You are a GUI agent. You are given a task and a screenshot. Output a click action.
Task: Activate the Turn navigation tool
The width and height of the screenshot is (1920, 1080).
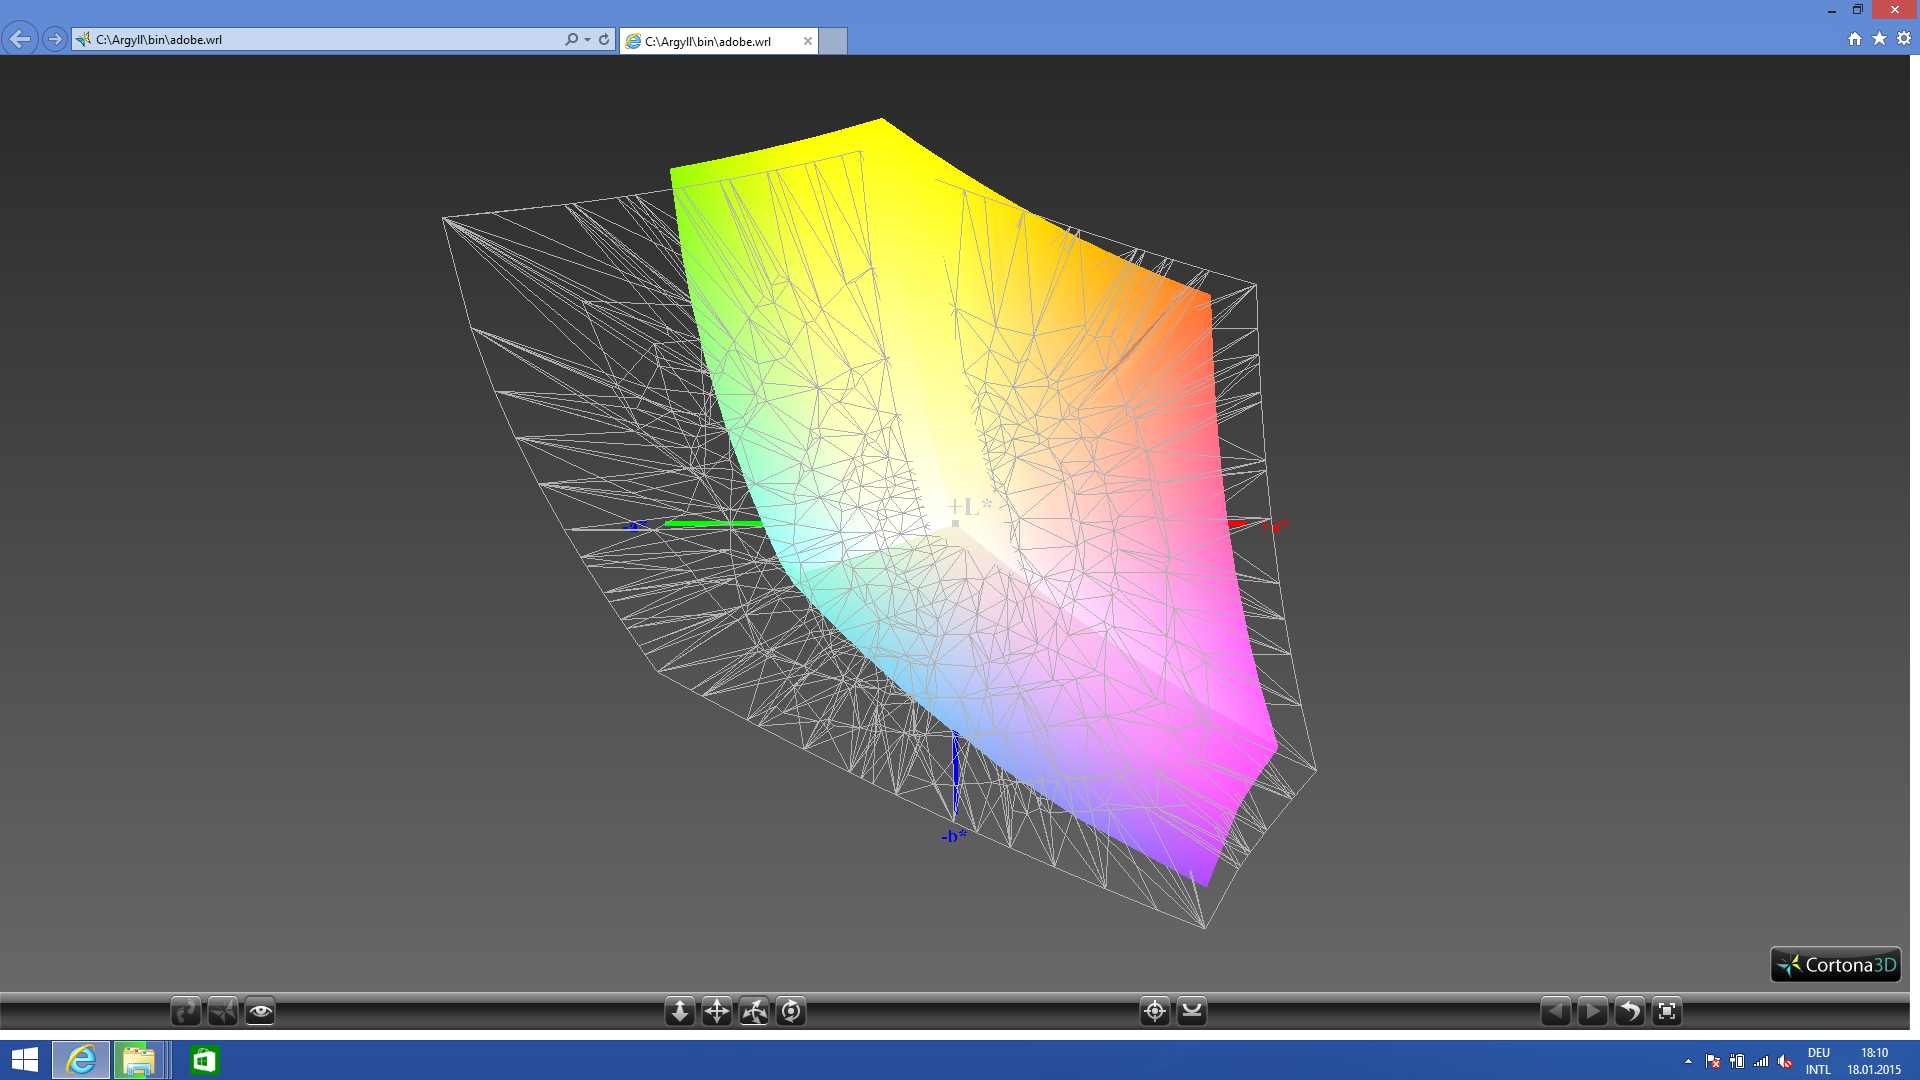754,1011
